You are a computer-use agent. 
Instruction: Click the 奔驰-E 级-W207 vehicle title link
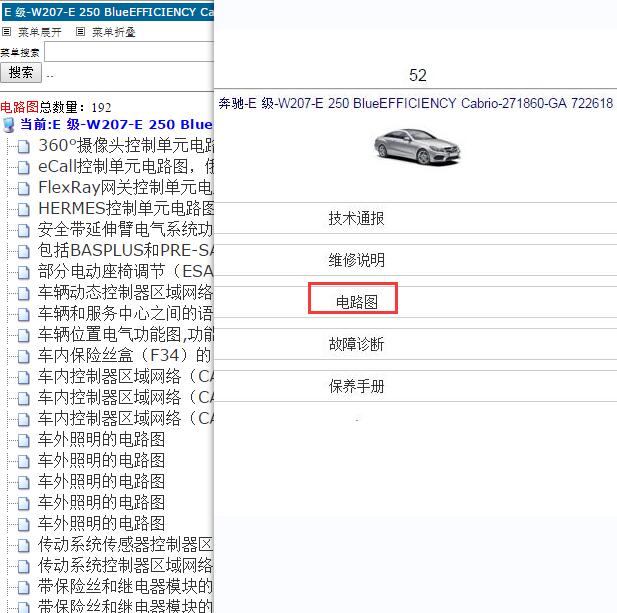click(x=416, y=103)
